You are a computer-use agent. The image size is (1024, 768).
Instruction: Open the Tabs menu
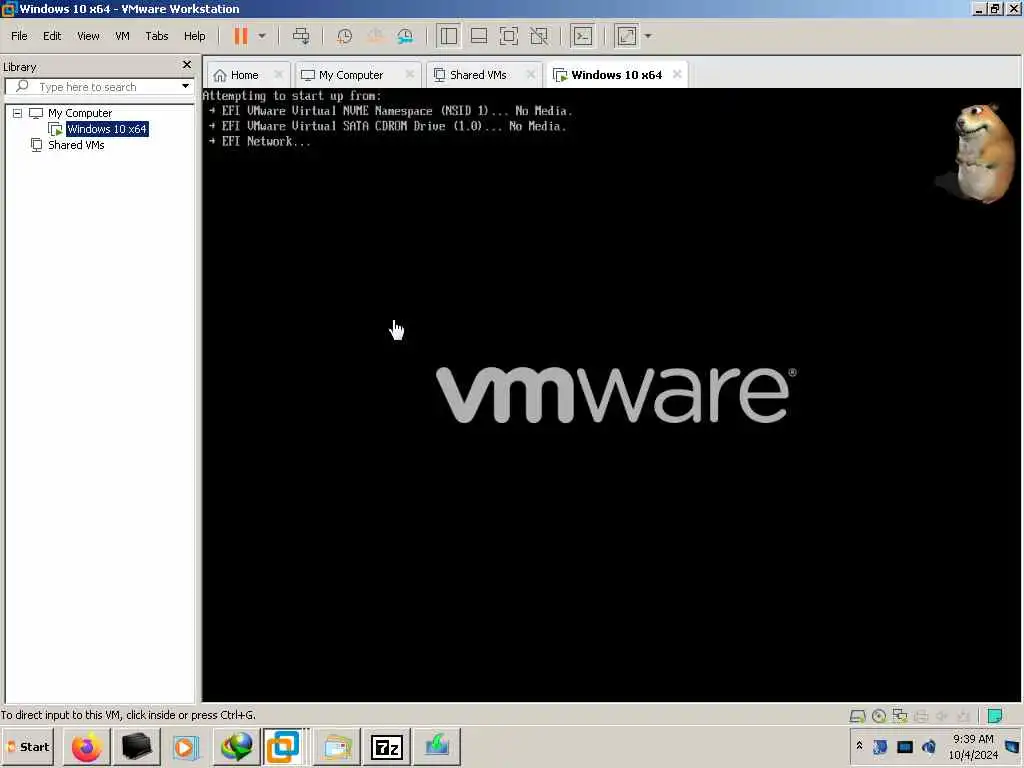point(157,36)
